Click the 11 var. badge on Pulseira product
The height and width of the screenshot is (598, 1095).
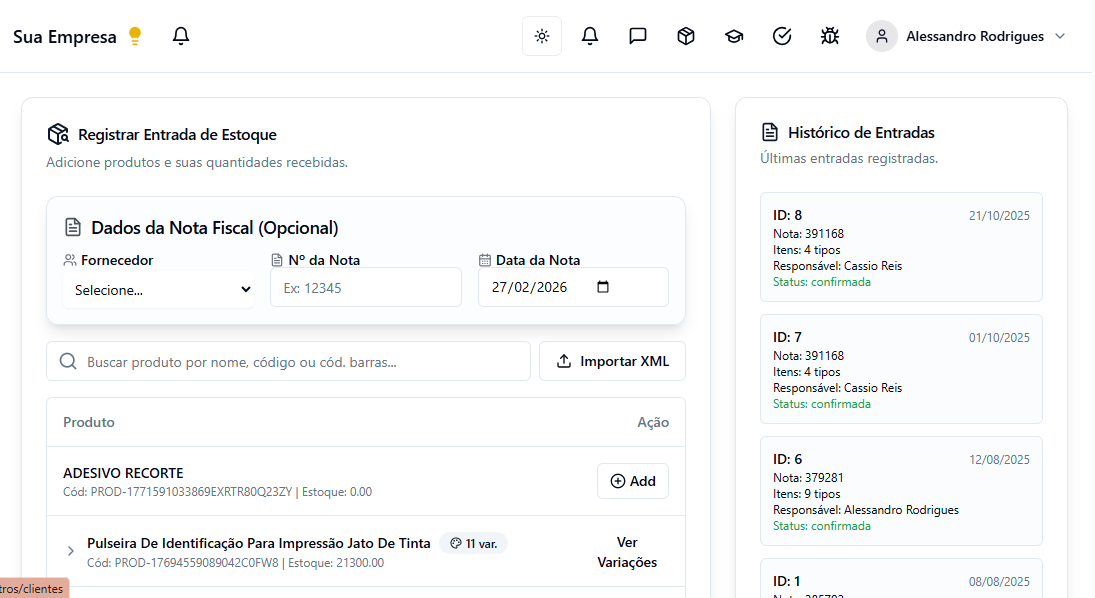tap(472, 542)
